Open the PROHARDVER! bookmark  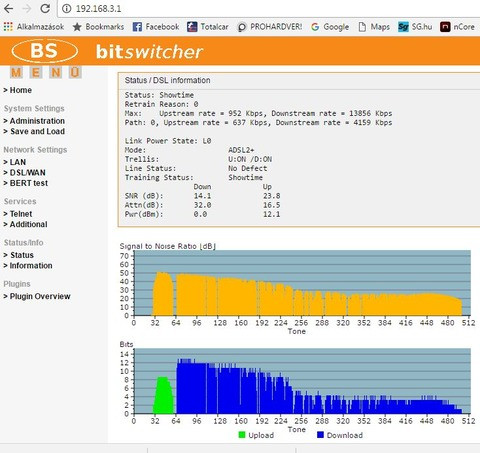(x=270, y=27)
